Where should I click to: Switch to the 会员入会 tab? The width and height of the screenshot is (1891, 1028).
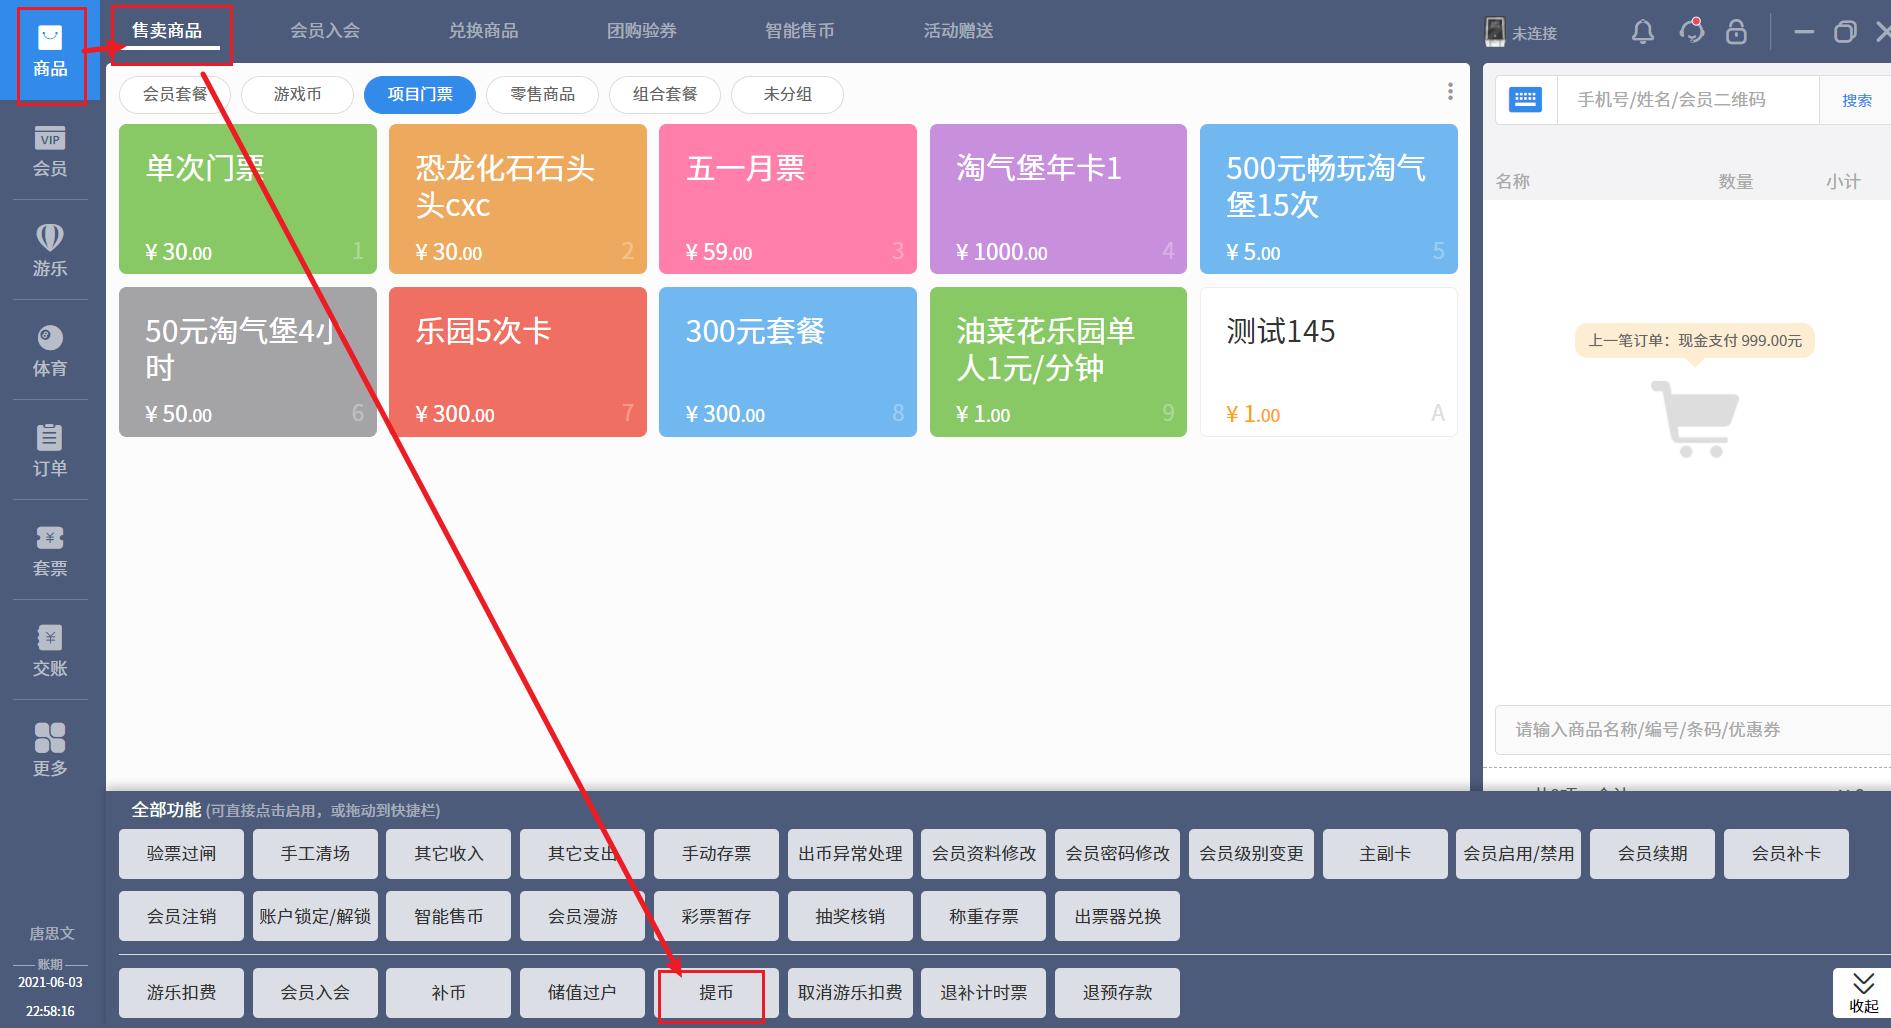coord(325,32)
